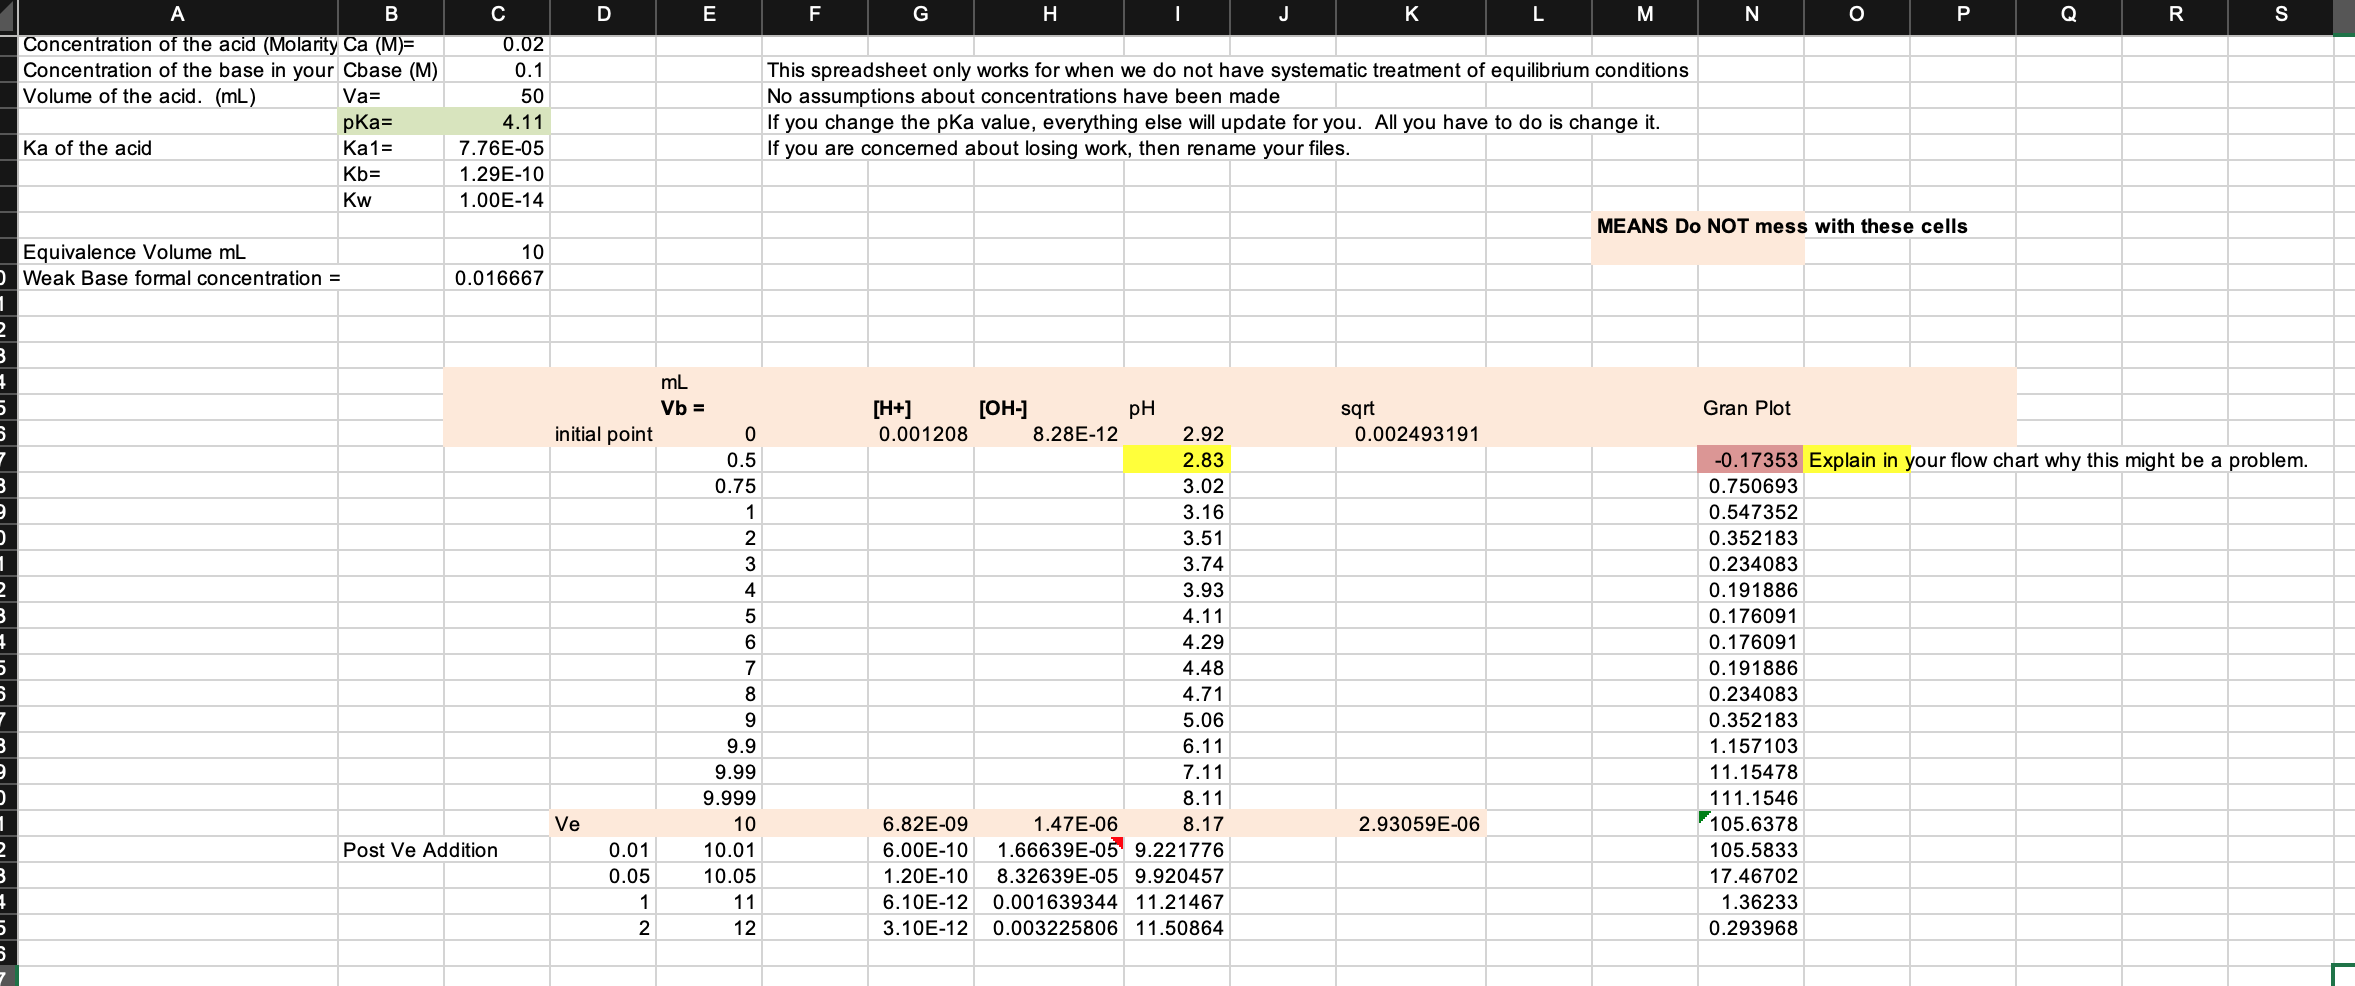The width and height of the screenshot is (2355, 986).
Task: Click the 'If you change the pKa value' note
Action: [x=1213, y=122]
